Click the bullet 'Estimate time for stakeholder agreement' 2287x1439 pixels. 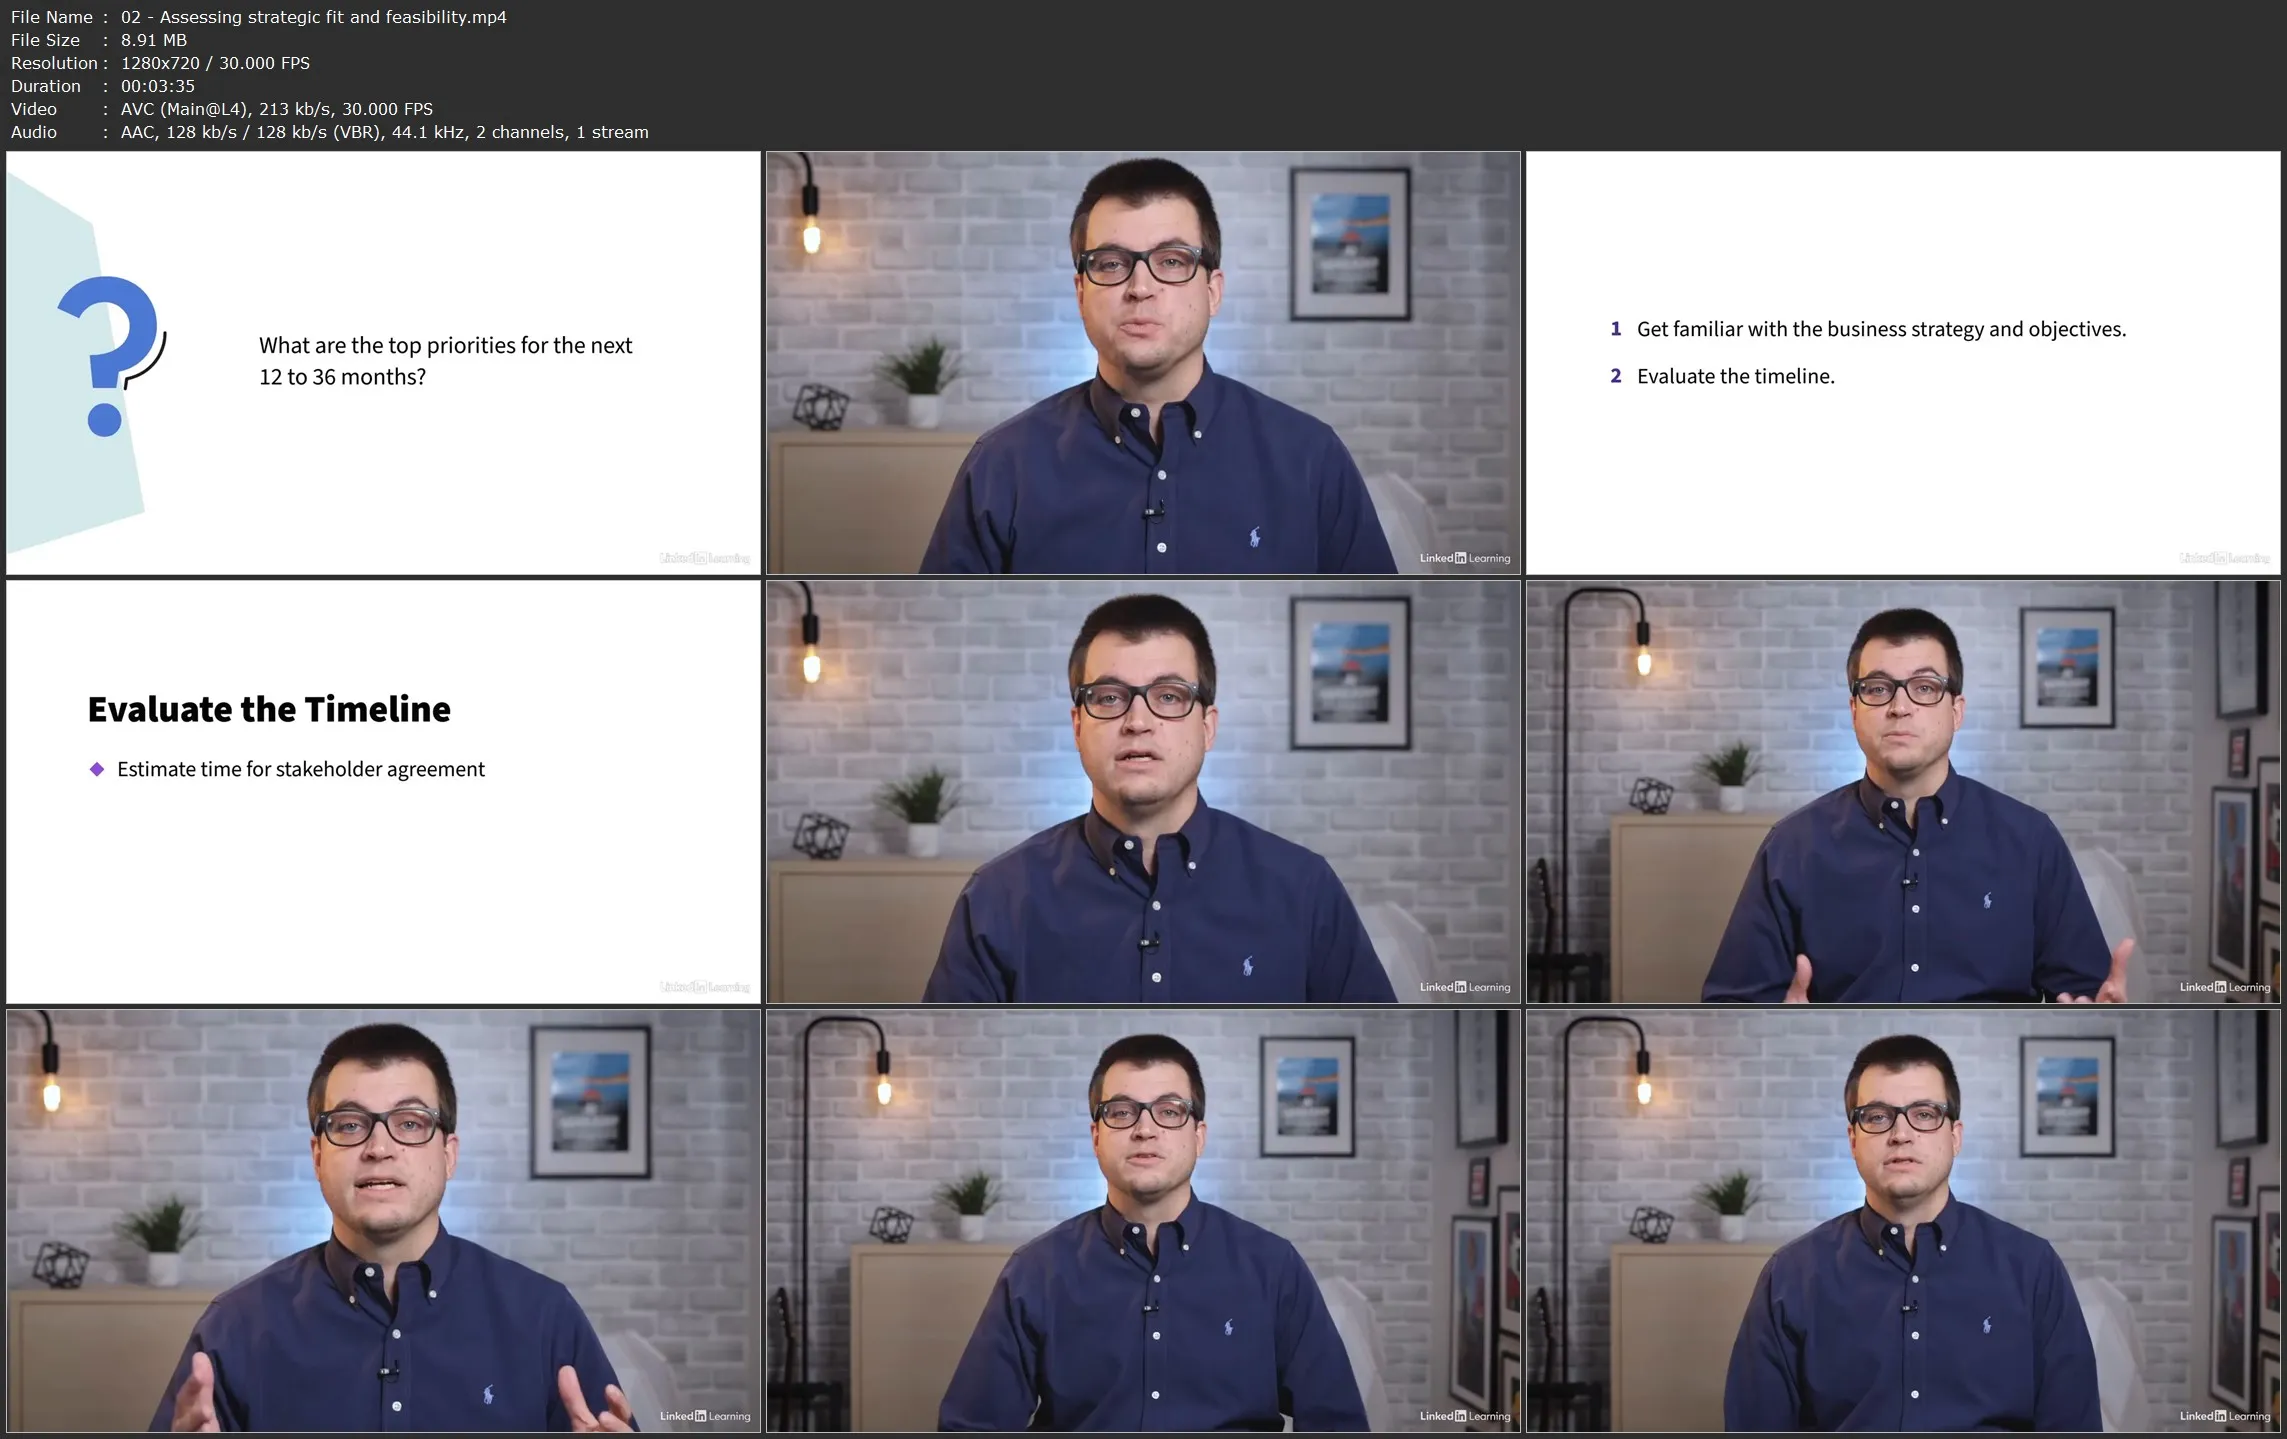pos(301,769)
